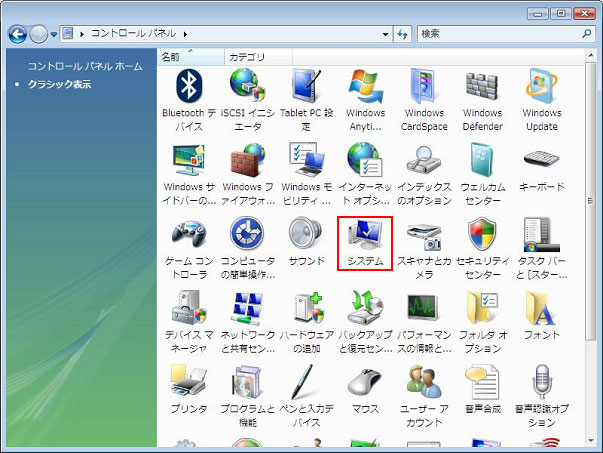The height and width of the screenshot is (453, 603).
Task: Click the 検索 search input field
Action: coord(499,34)
